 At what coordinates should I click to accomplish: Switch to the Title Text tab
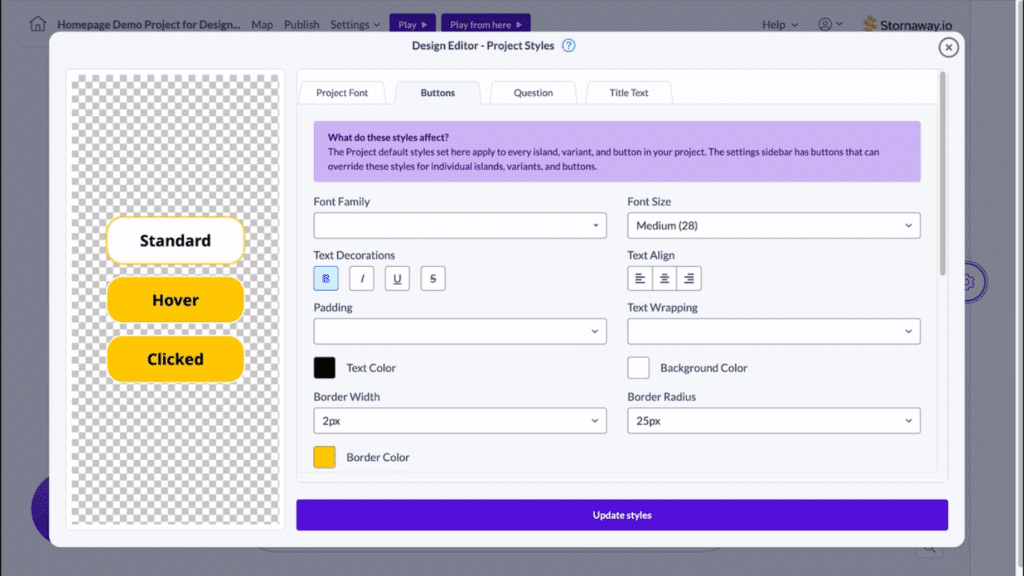pos(628,92)
